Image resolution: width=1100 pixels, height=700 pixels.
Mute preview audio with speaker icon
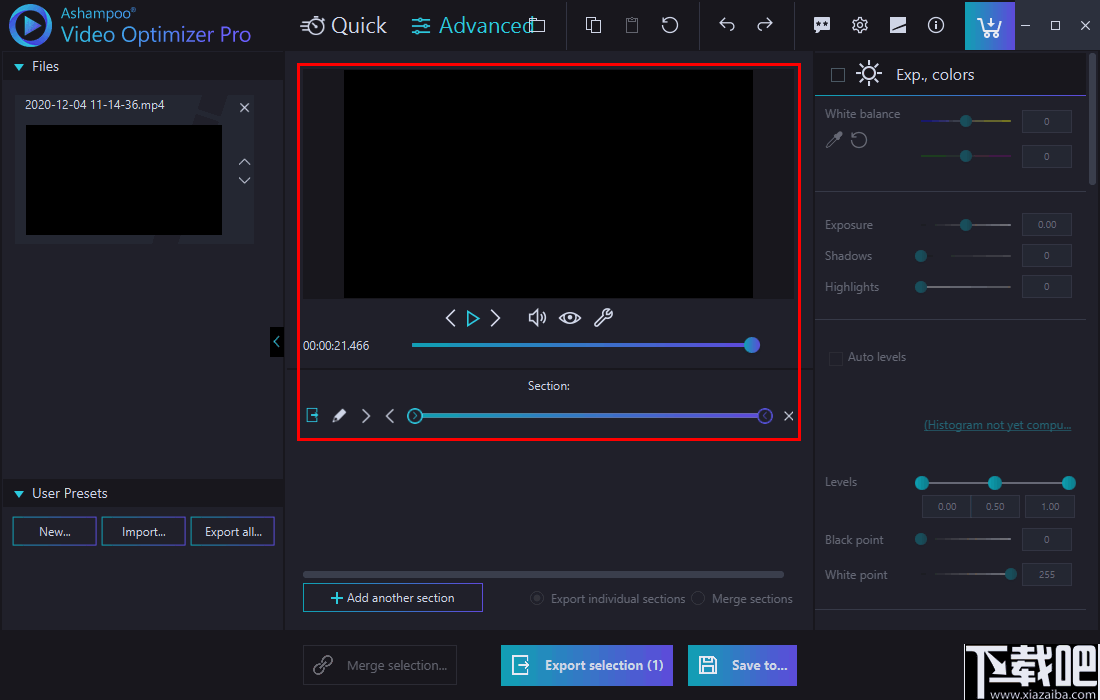point(537,317)
